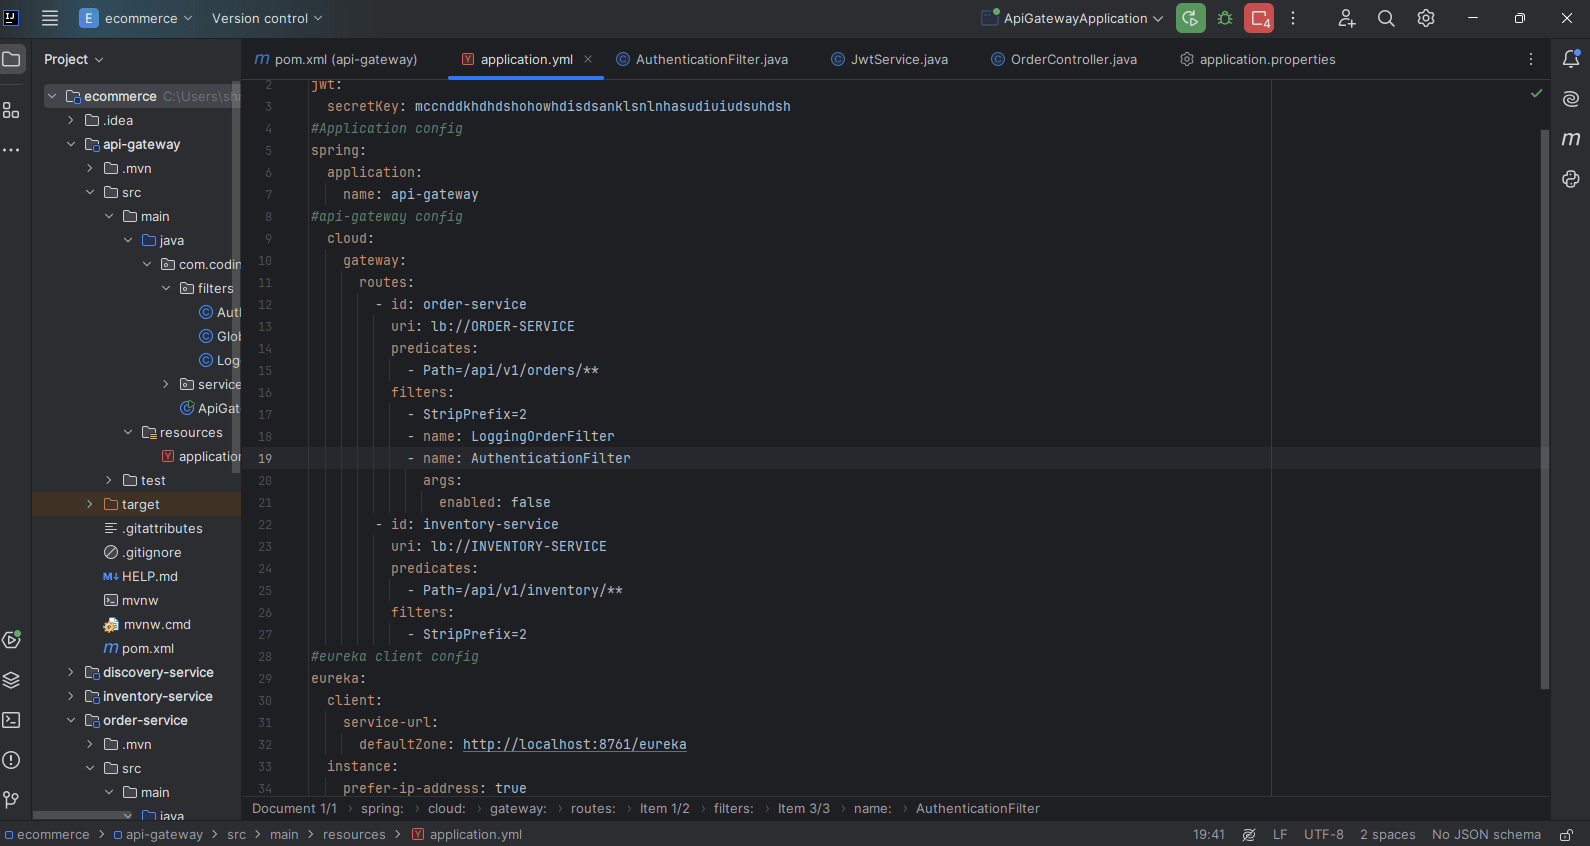Image resolution: width=1590 pixels, height=846 pixels.
Task: Open IDE settings gear
Action: (1426, 18)
